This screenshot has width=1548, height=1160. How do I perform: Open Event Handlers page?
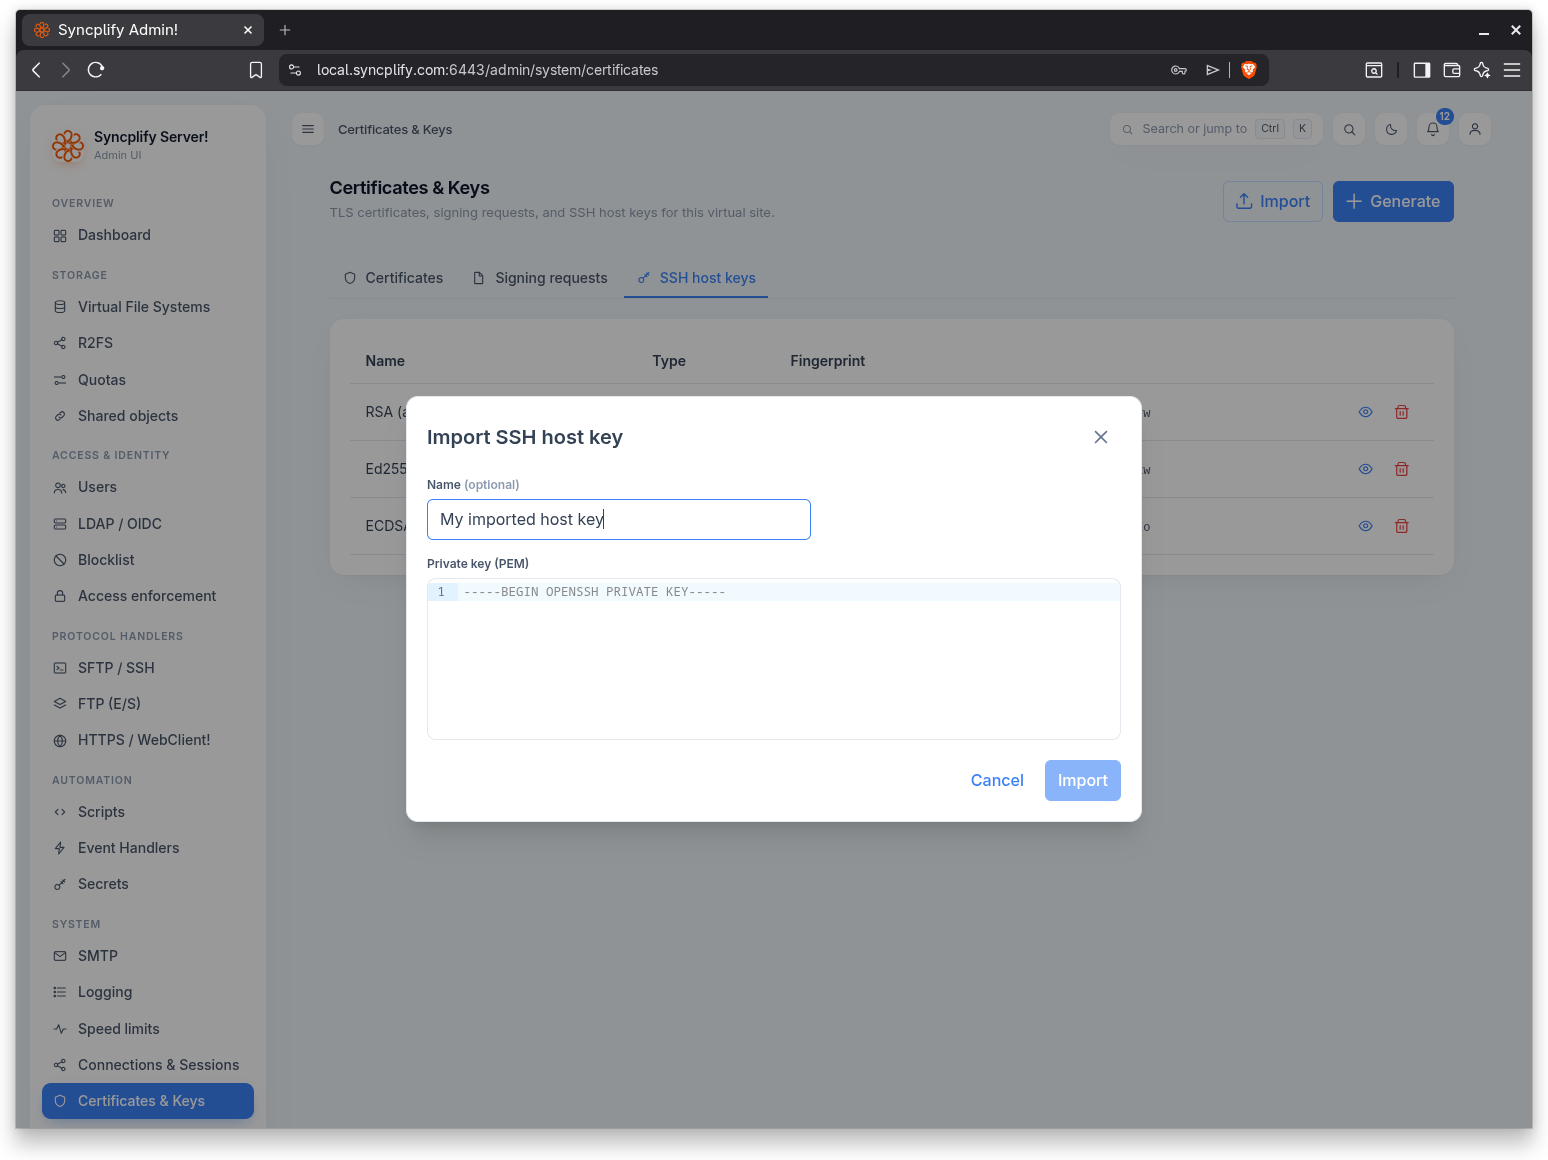click(148, 848)
